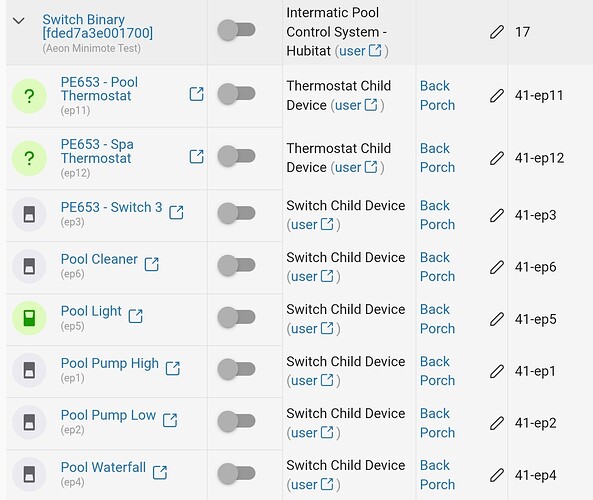
Task: Click the pencil icon next to 17
Action: pos(497,32)
